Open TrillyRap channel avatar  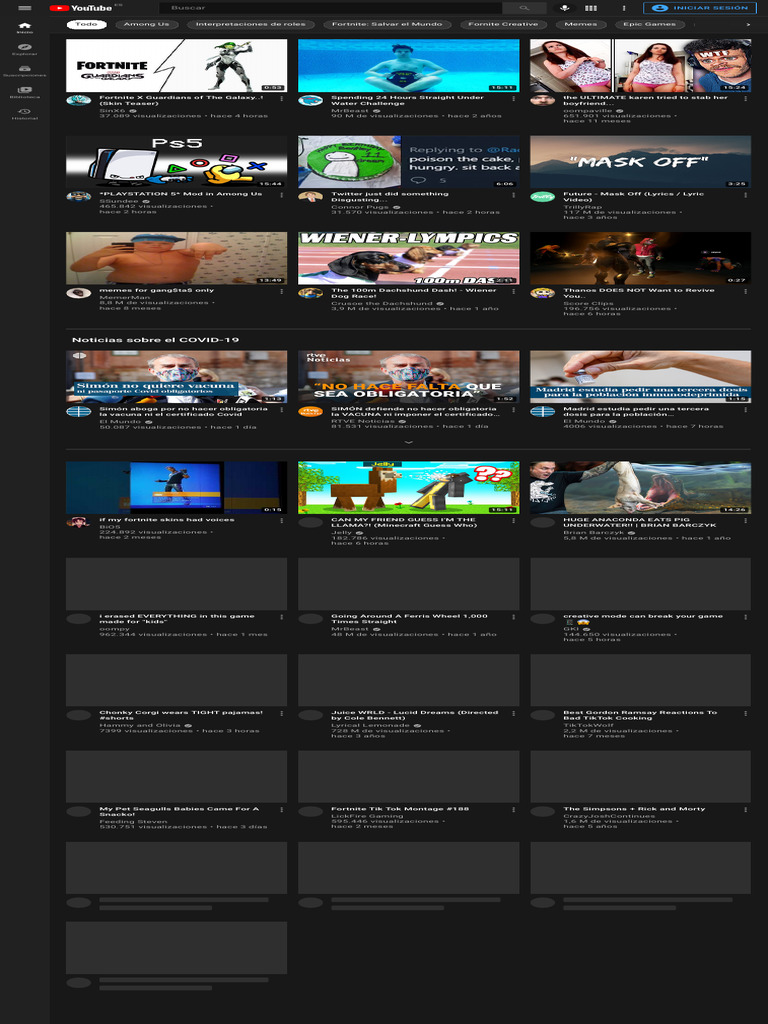coord(542,197)
